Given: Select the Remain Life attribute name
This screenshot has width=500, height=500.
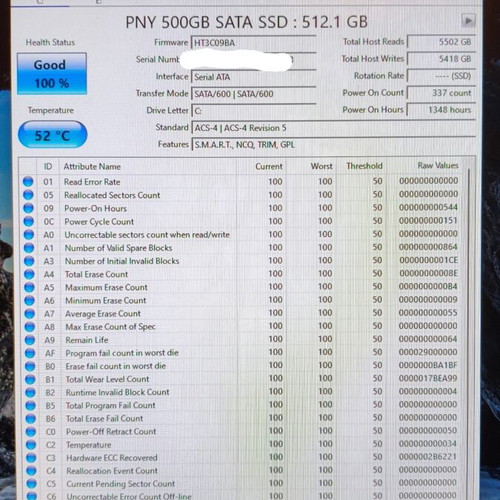Looking at the screenshot, I should tap(87, 340).
